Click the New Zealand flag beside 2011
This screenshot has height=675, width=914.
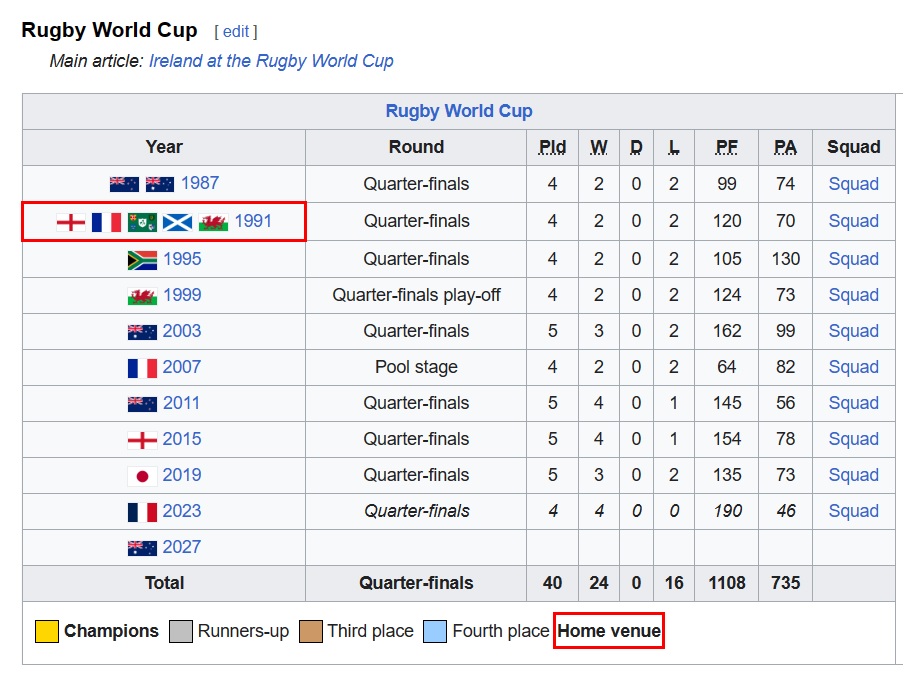point(143,404)
